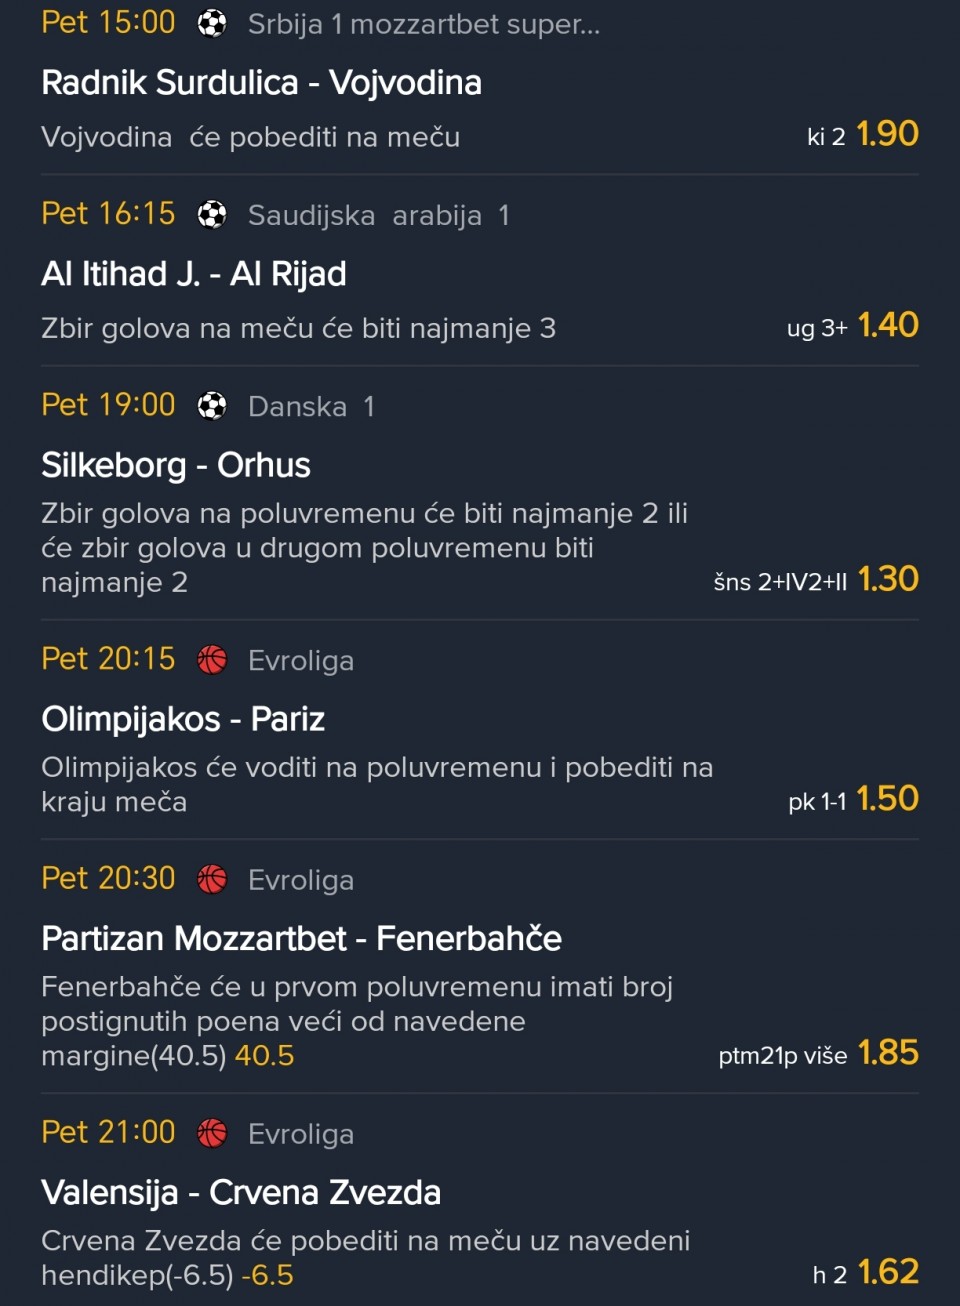The width and height of the screenshot is (960, 1306).
Task: Tap the yellow 40.5 margin value
Action: tap(264, 1056)
